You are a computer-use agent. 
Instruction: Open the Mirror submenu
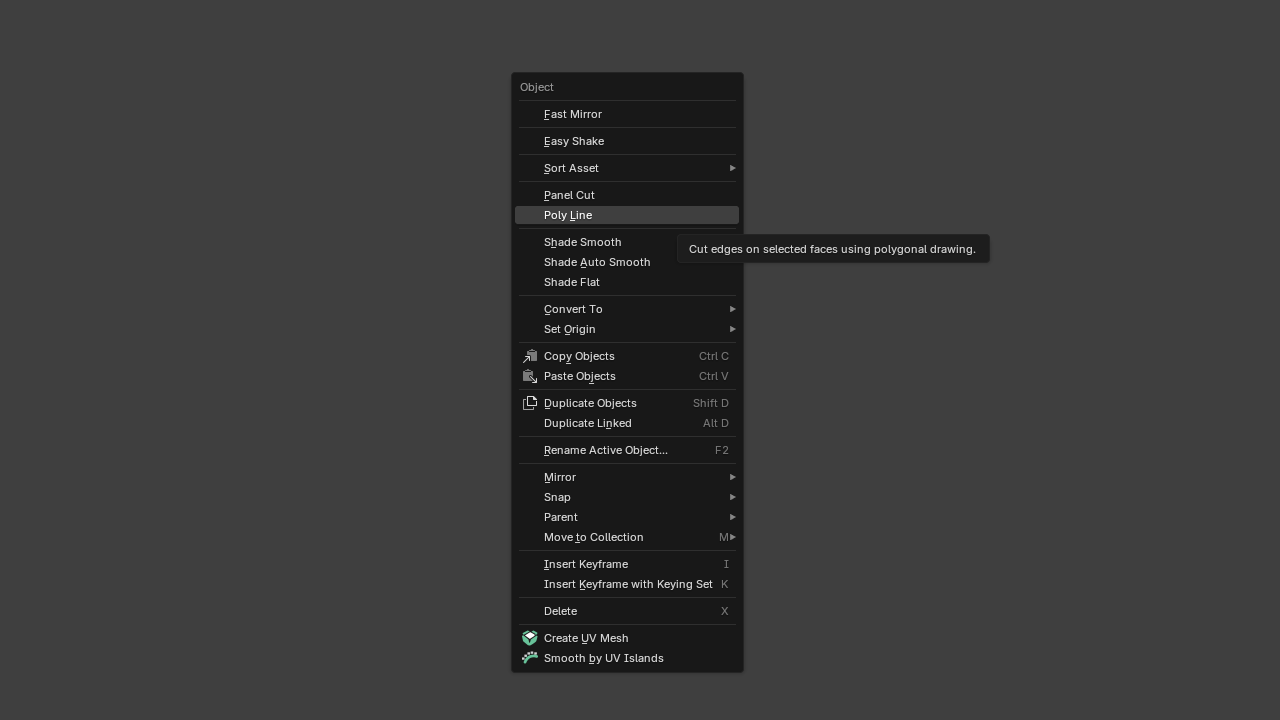point(560,477)
